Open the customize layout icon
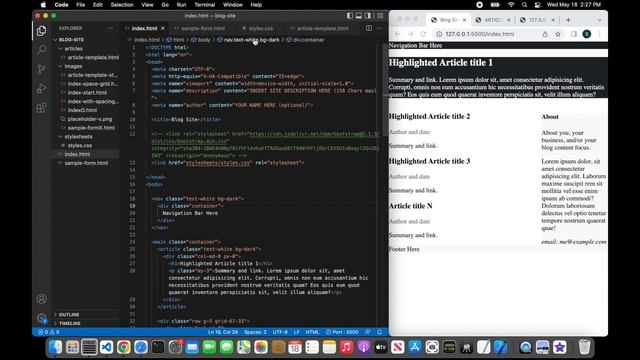This screenshot has height=360, width=640. coord(380,16)
